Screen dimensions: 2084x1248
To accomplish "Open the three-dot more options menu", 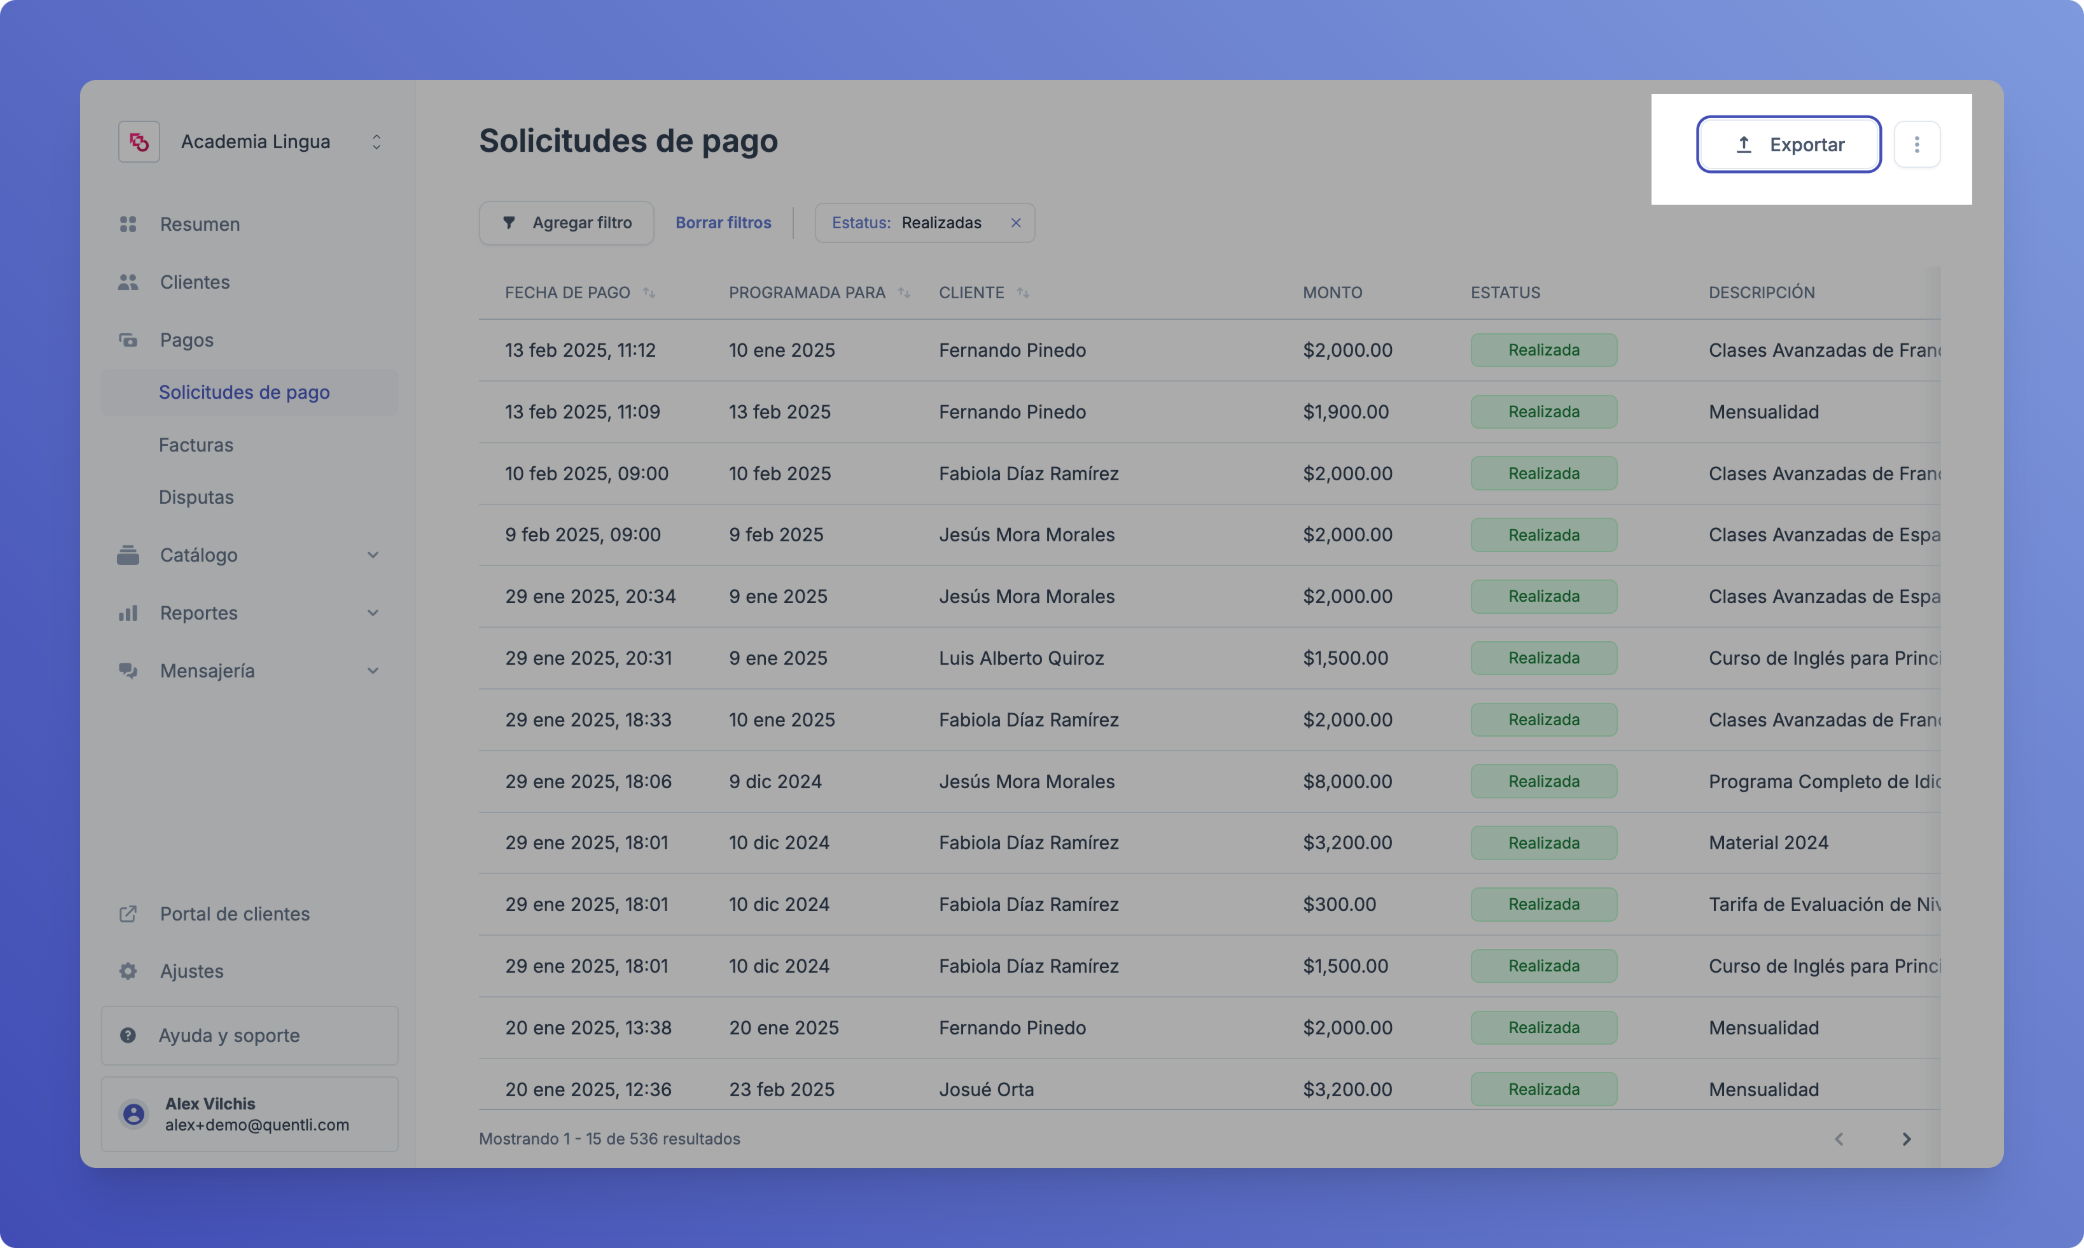I will 1916,145.
